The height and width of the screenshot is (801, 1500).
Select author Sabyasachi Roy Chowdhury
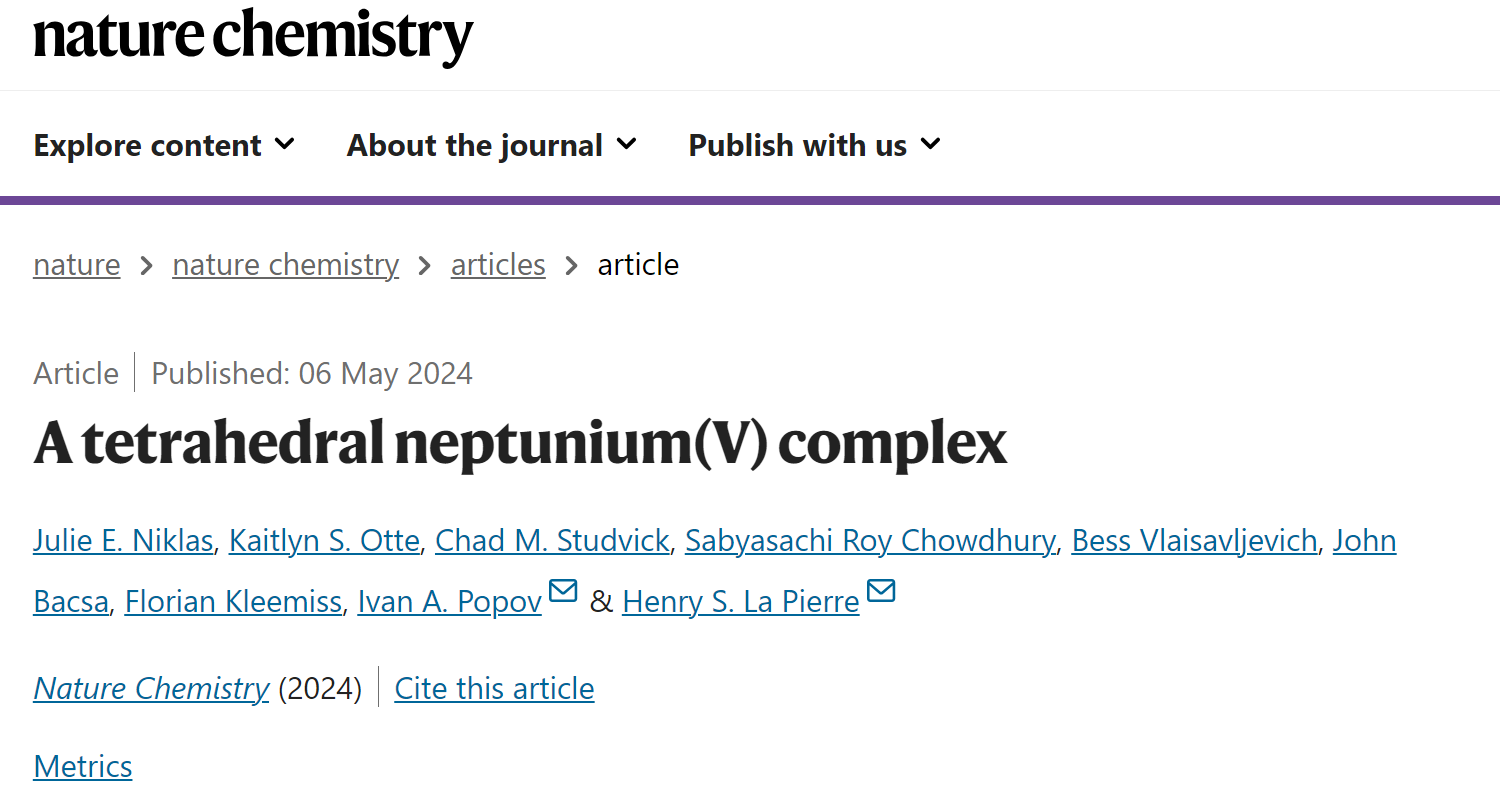870,541
